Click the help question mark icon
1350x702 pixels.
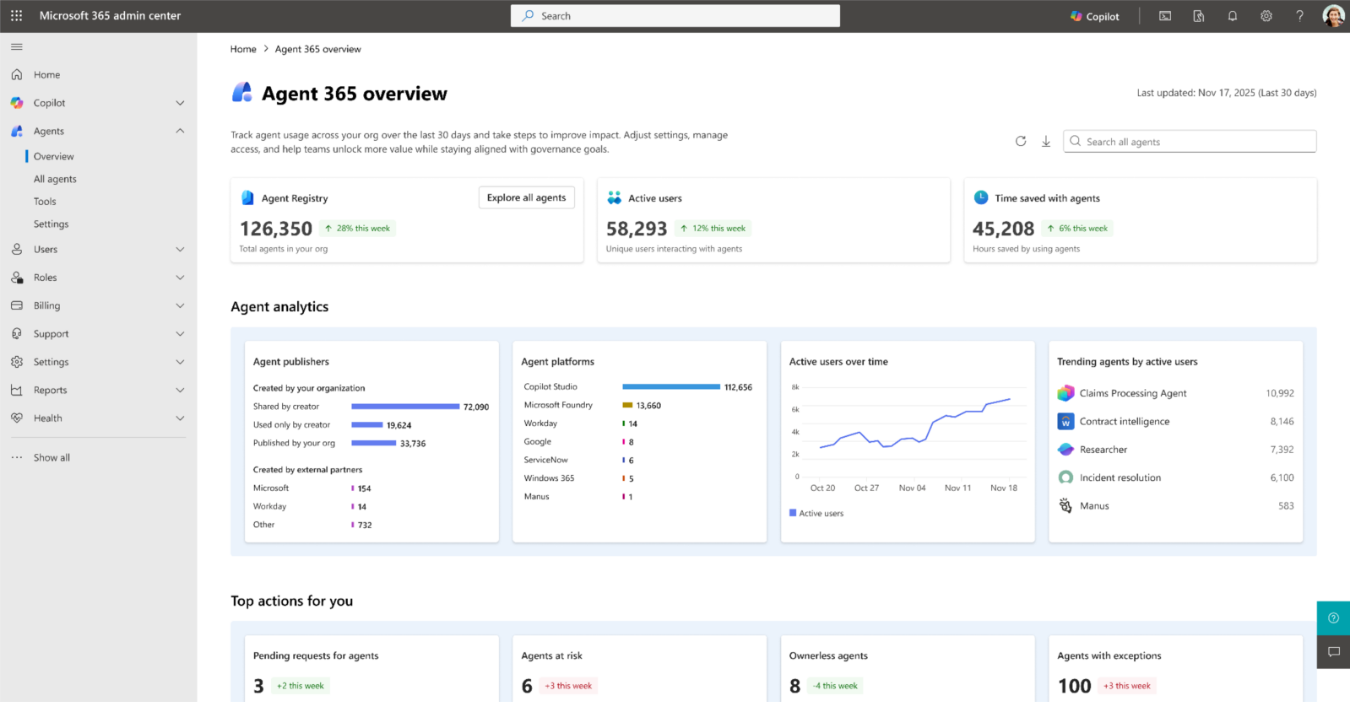(1300, 16)
